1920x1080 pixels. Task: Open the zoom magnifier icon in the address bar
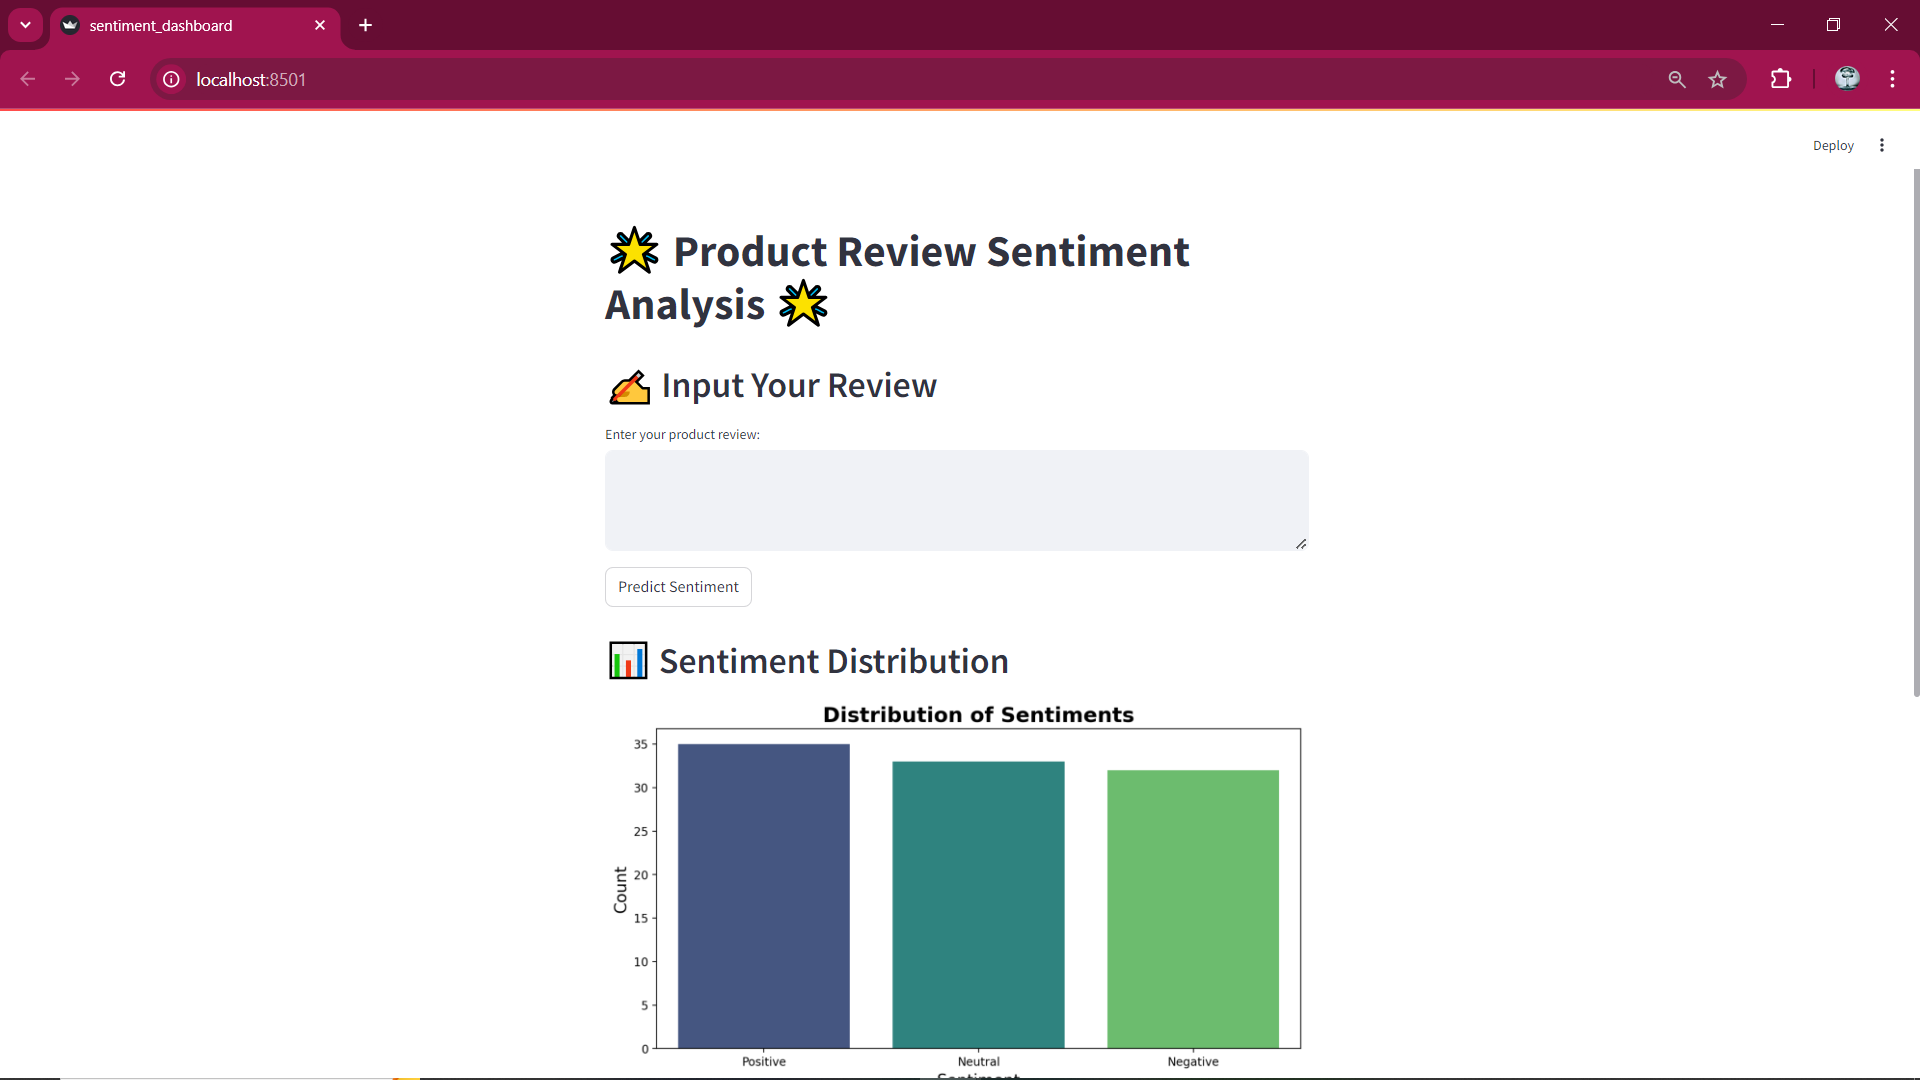[1677, 79]
